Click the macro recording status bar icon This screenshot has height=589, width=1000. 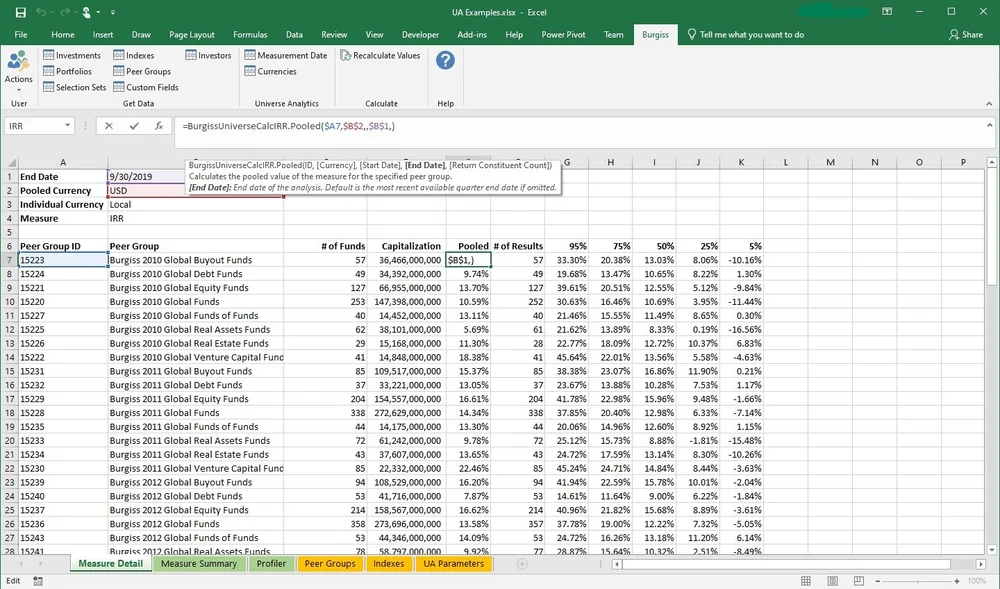coord(38,581)
